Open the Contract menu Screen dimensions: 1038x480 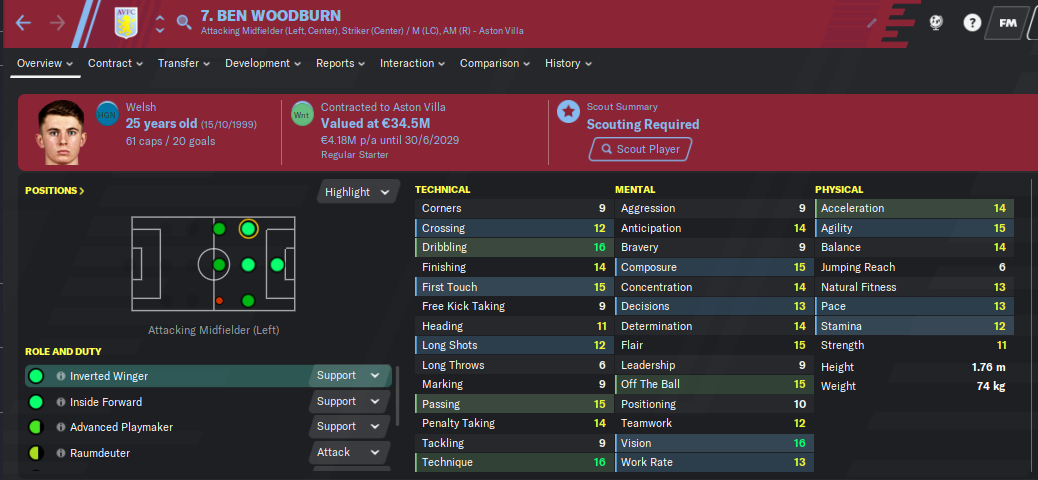[115, 64]
